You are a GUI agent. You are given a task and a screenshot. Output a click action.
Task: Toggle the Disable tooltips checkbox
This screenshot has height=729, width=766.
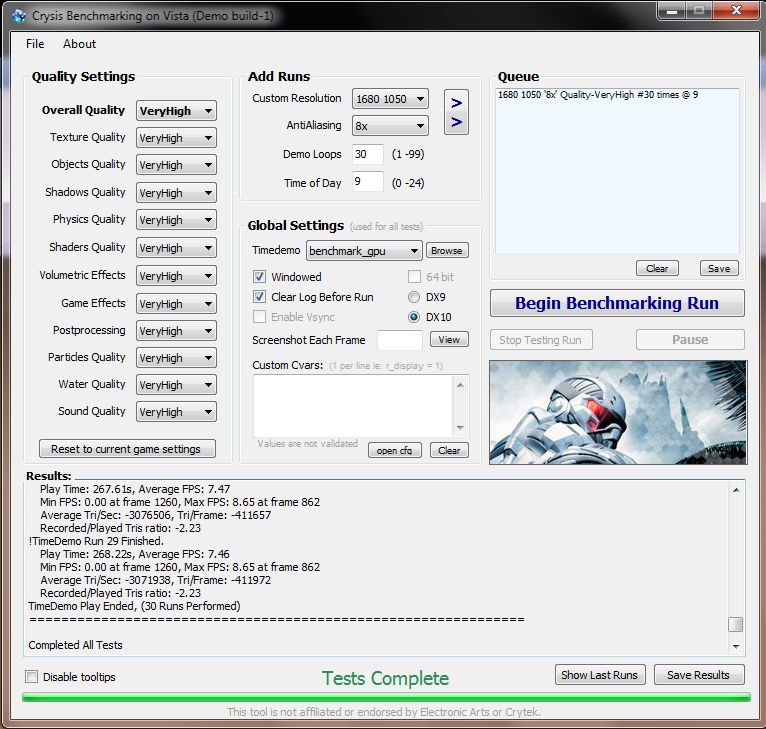coord(32,677)
